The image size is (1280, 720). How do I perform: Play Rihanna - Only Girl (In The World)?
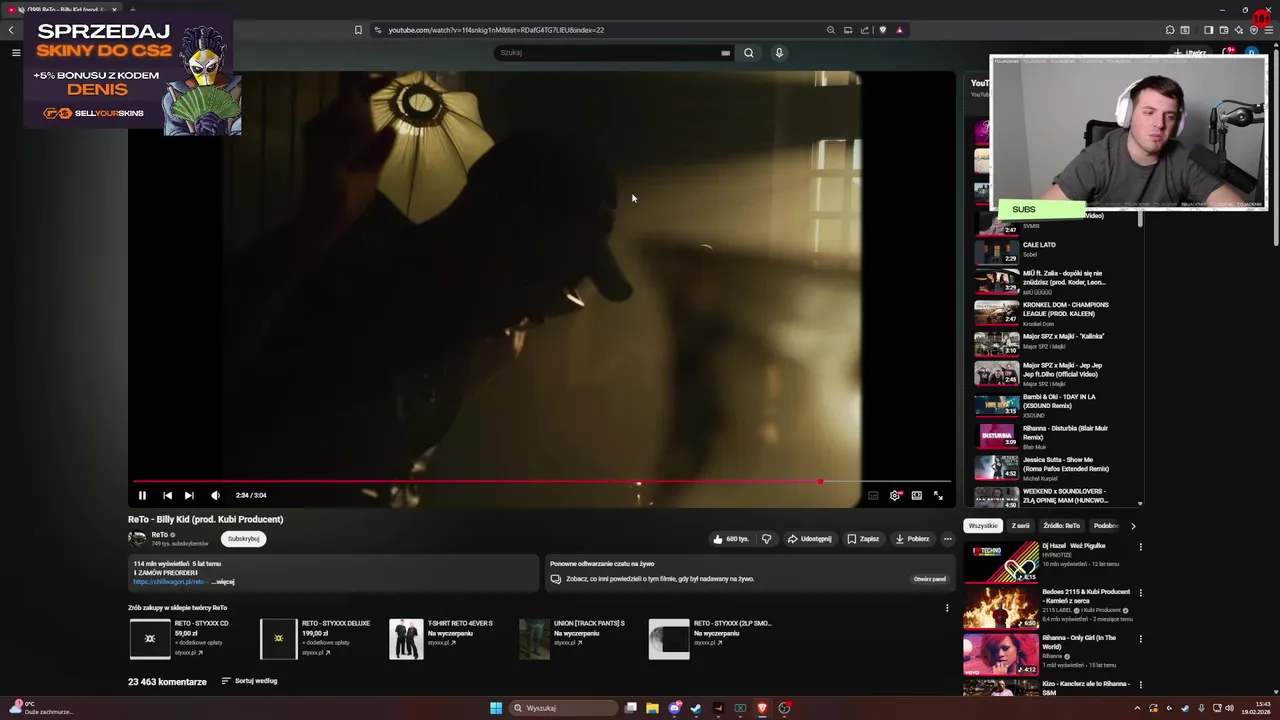point(1001,654)
